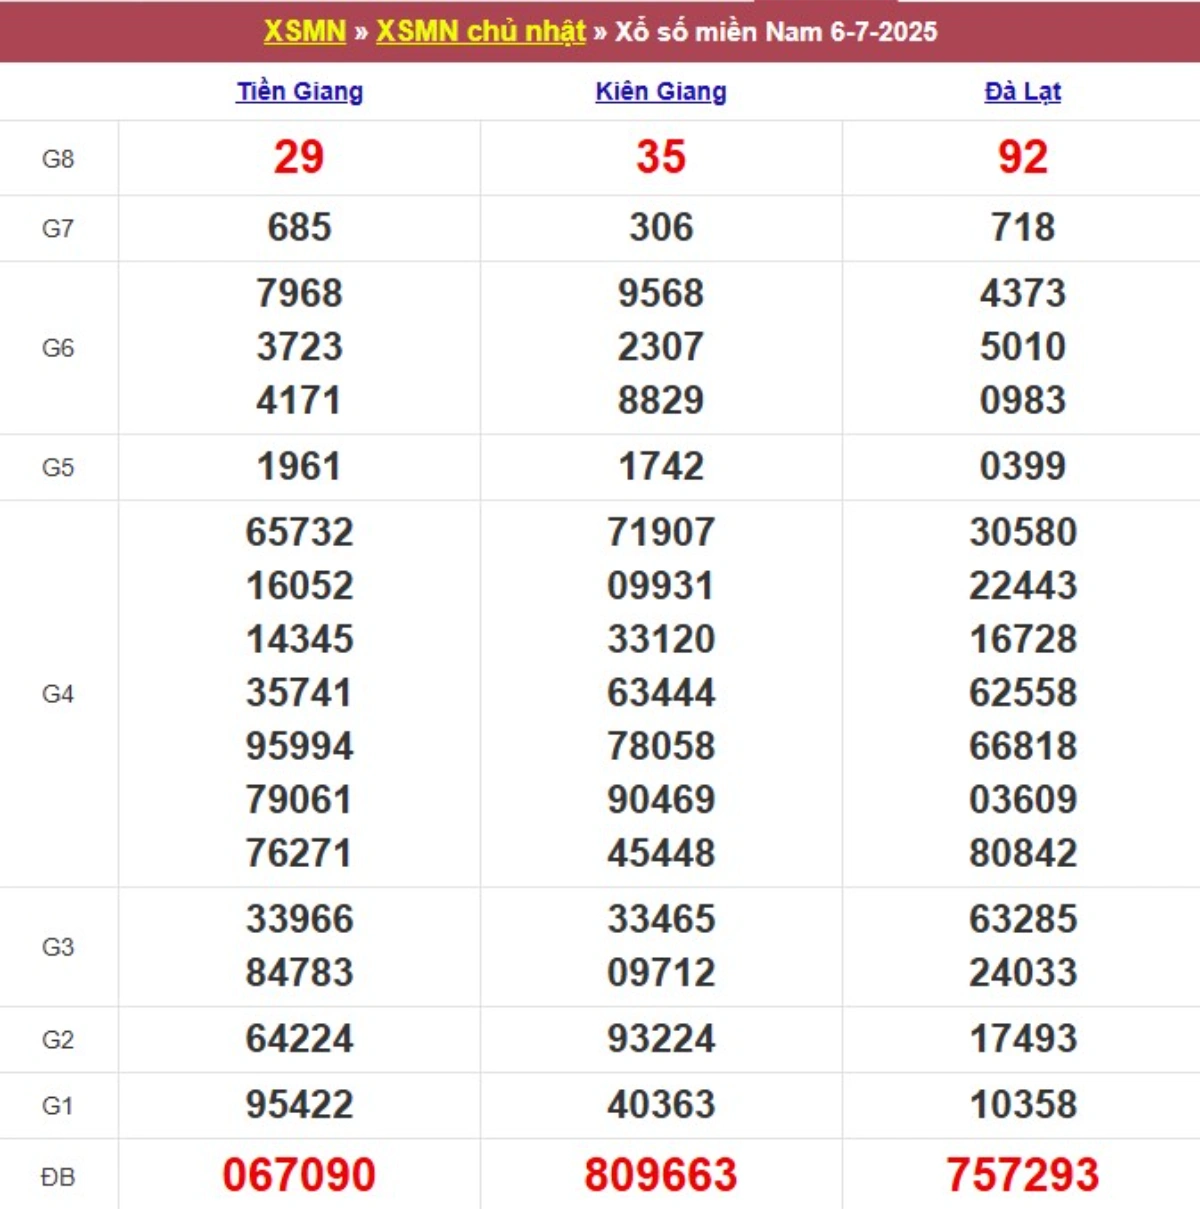1200x1209 pixels.
Task: Click G4 number 79061
Action: 299,800
